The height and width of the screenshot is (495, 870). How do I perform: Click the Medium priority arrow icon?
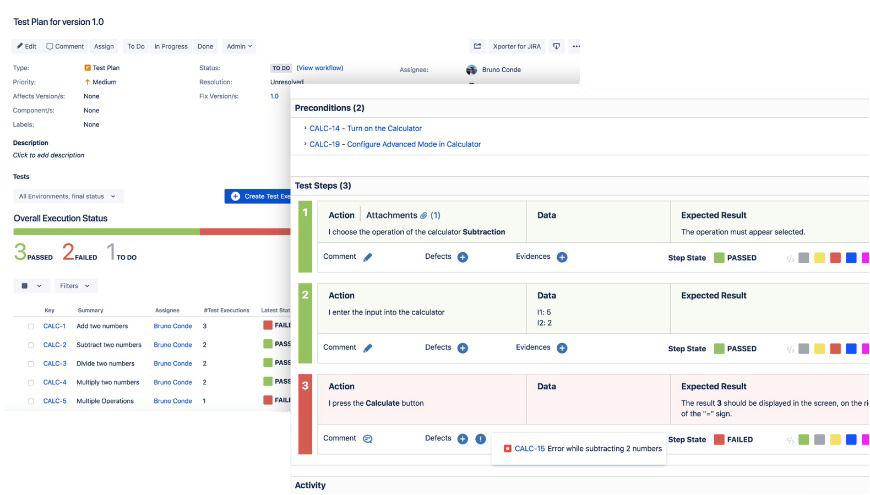87,82
